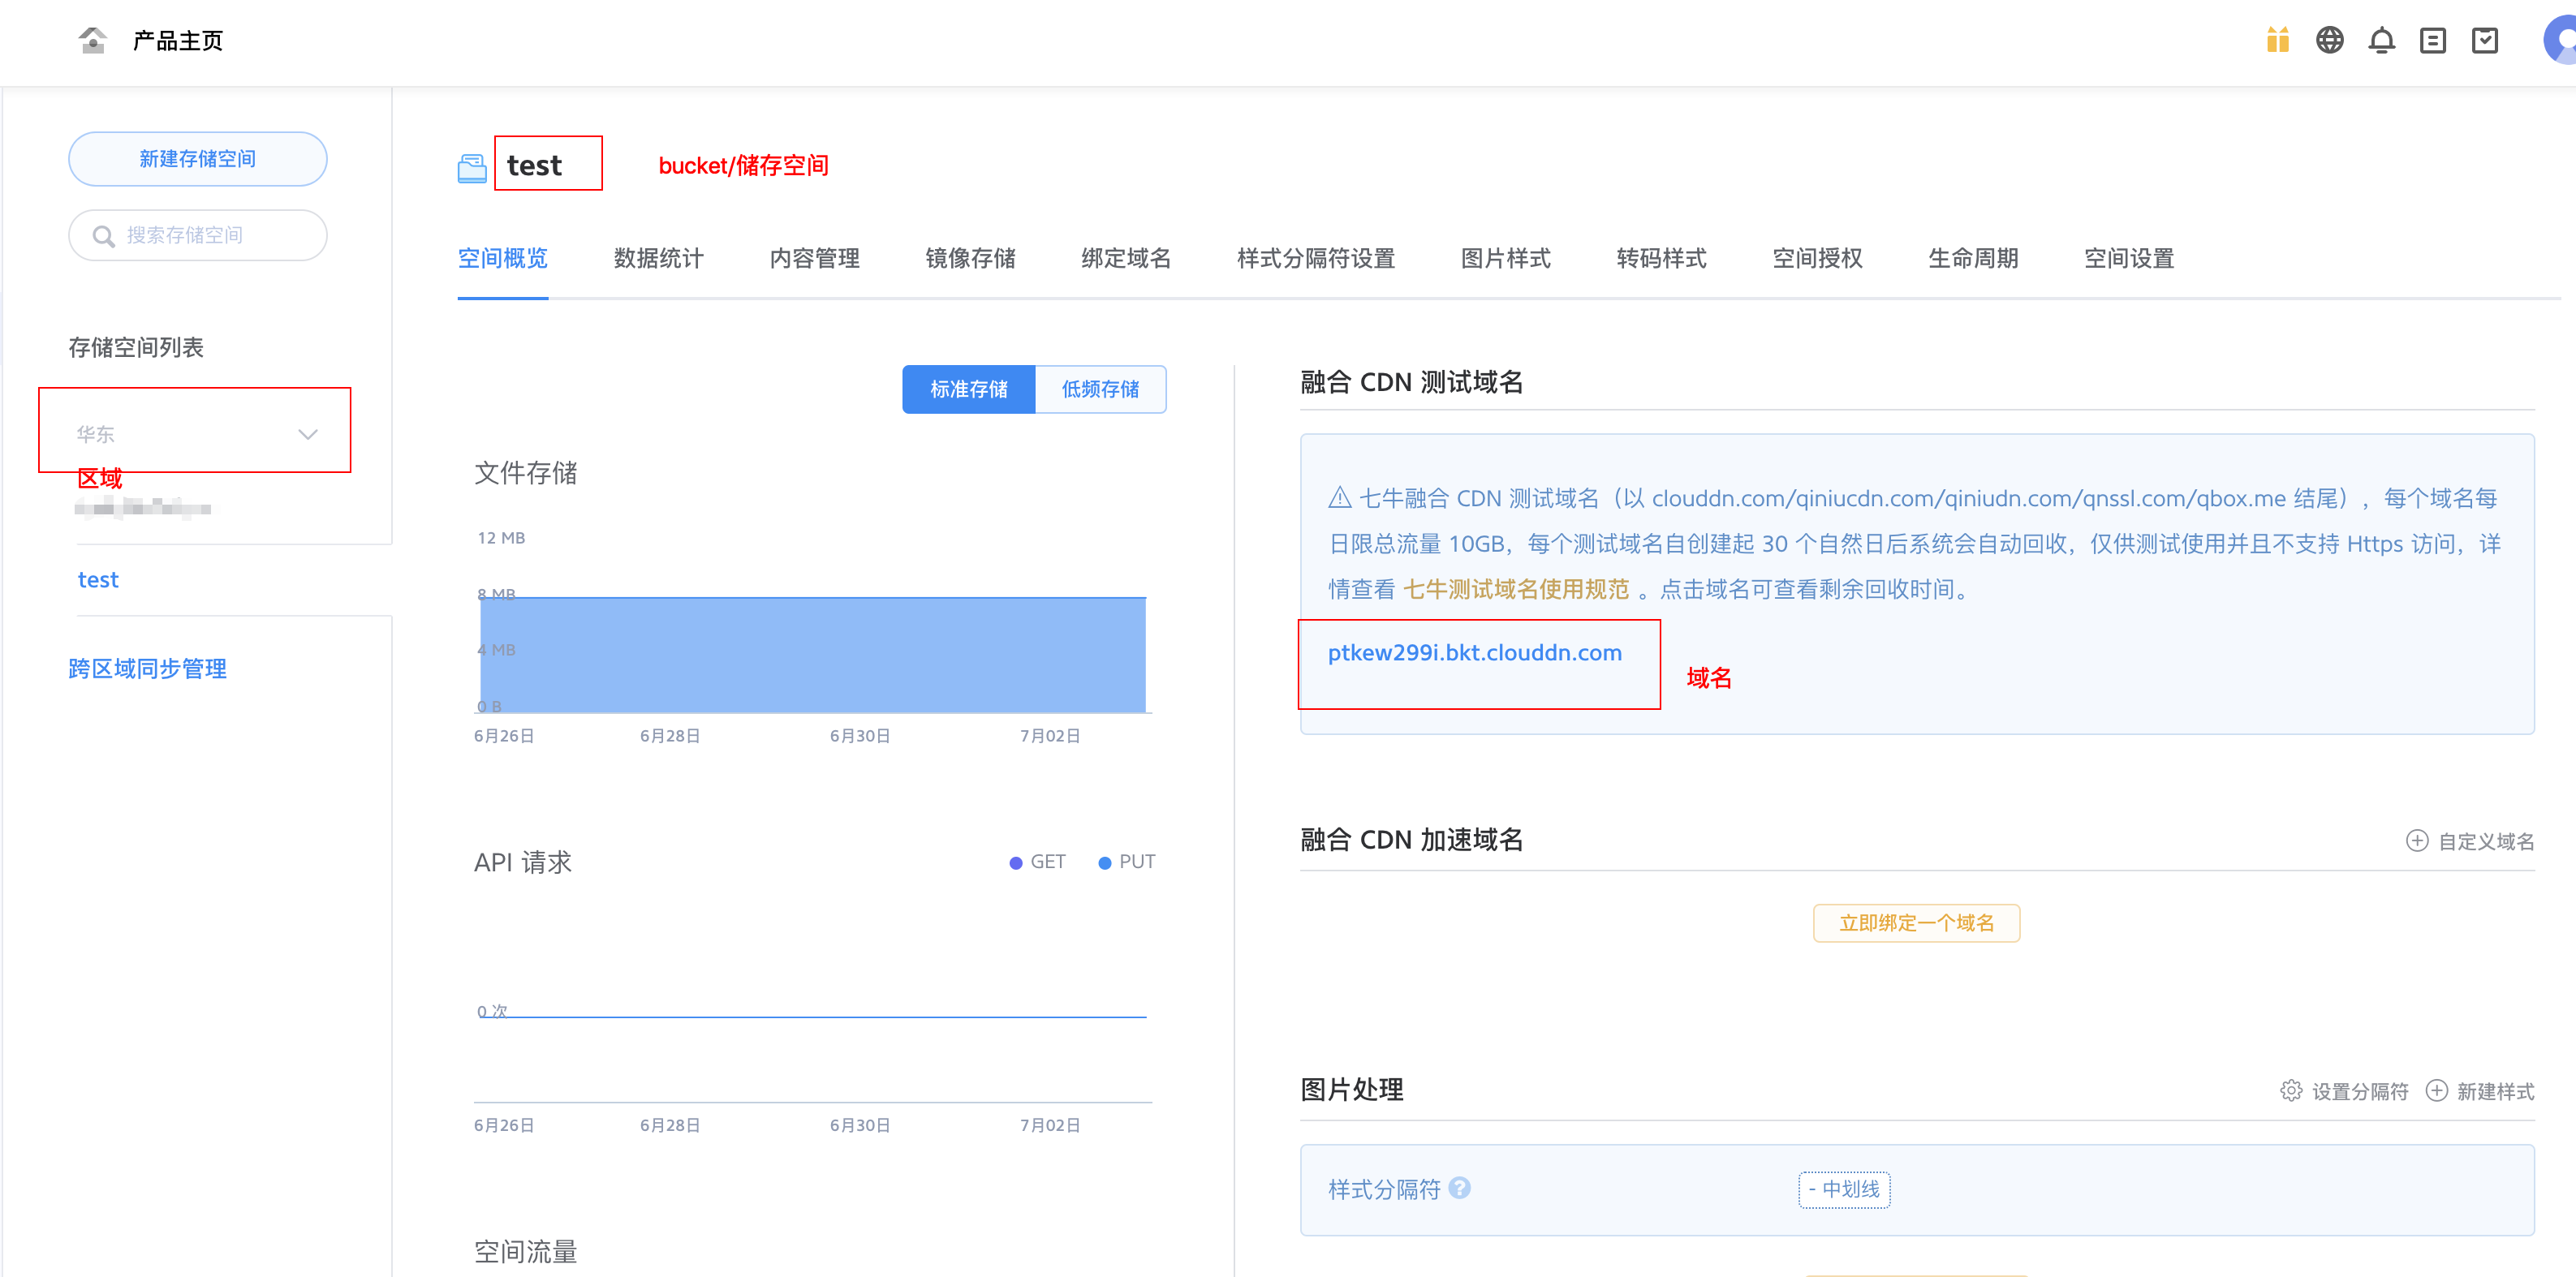This screenshot has height=1277, width=2576.
Task: Open 跨区域同步管理 link
Action: point(148,669)
